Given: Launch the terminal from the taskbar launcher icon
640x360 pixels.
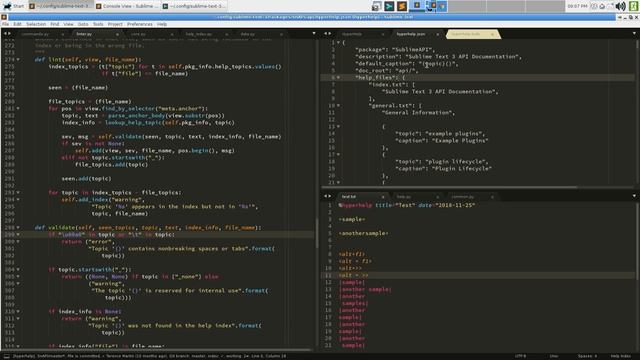Looking at the screenshot, I should [x=389, y=6].
